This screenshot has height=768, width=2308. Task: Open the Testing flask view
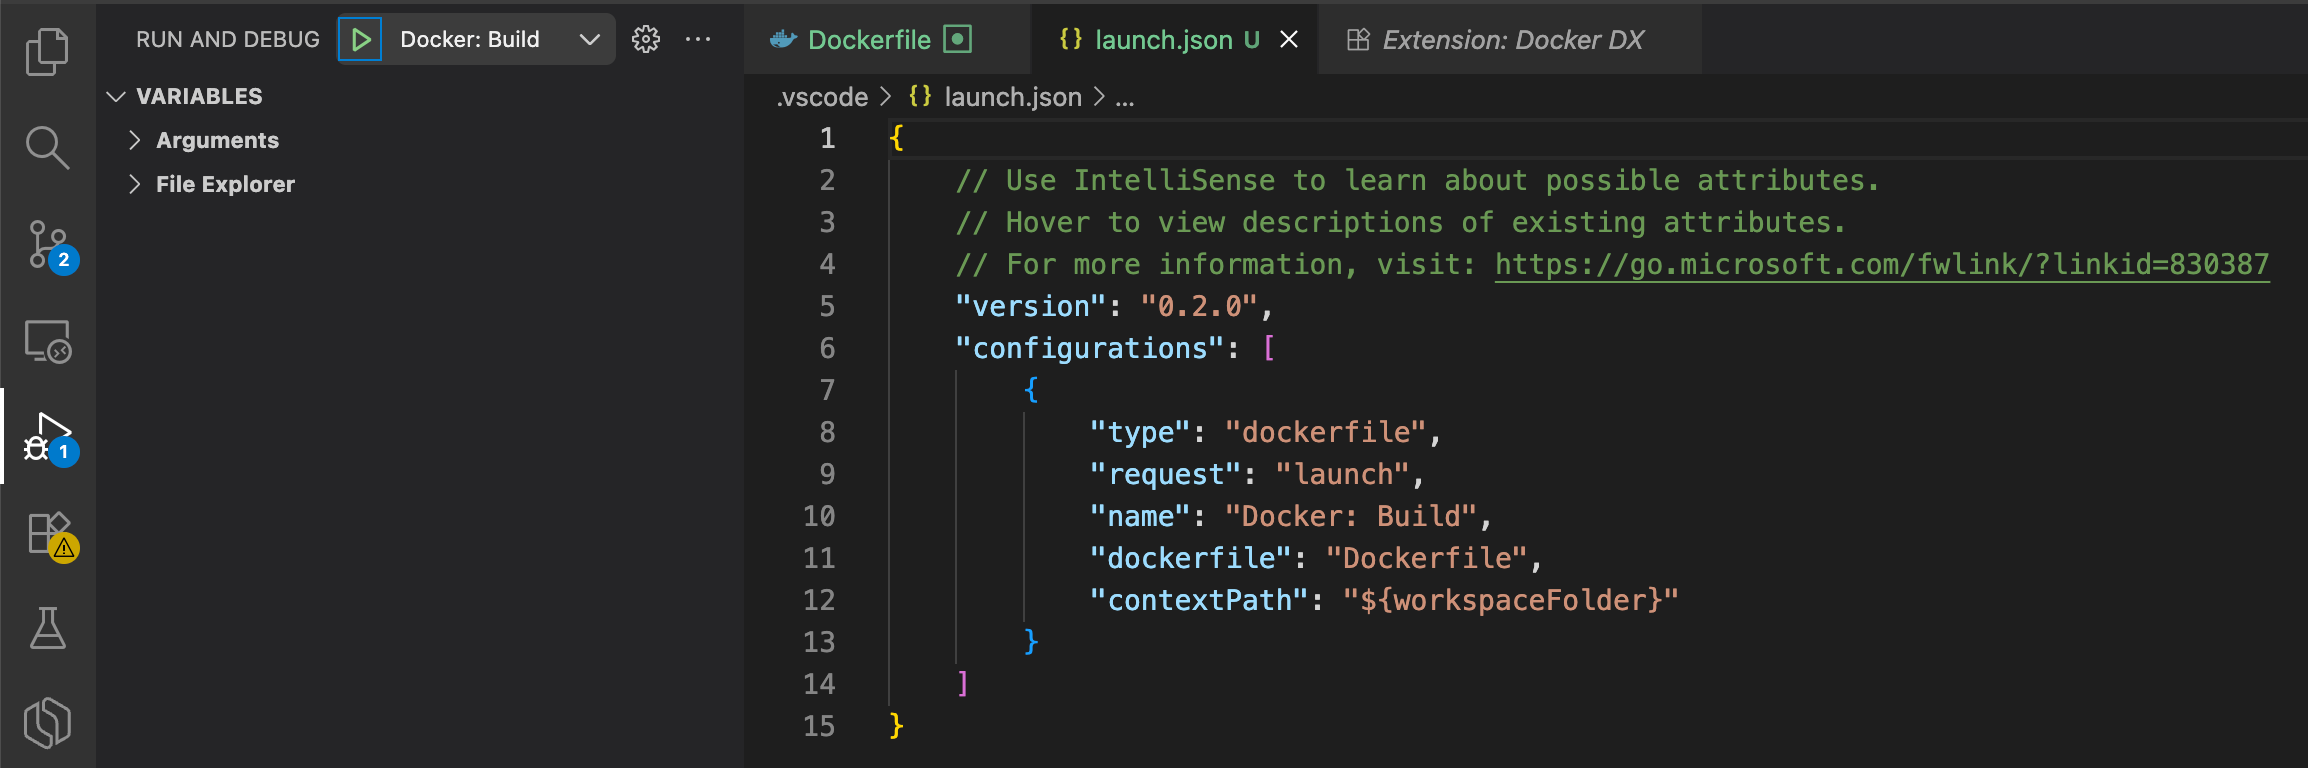(47, 628)
